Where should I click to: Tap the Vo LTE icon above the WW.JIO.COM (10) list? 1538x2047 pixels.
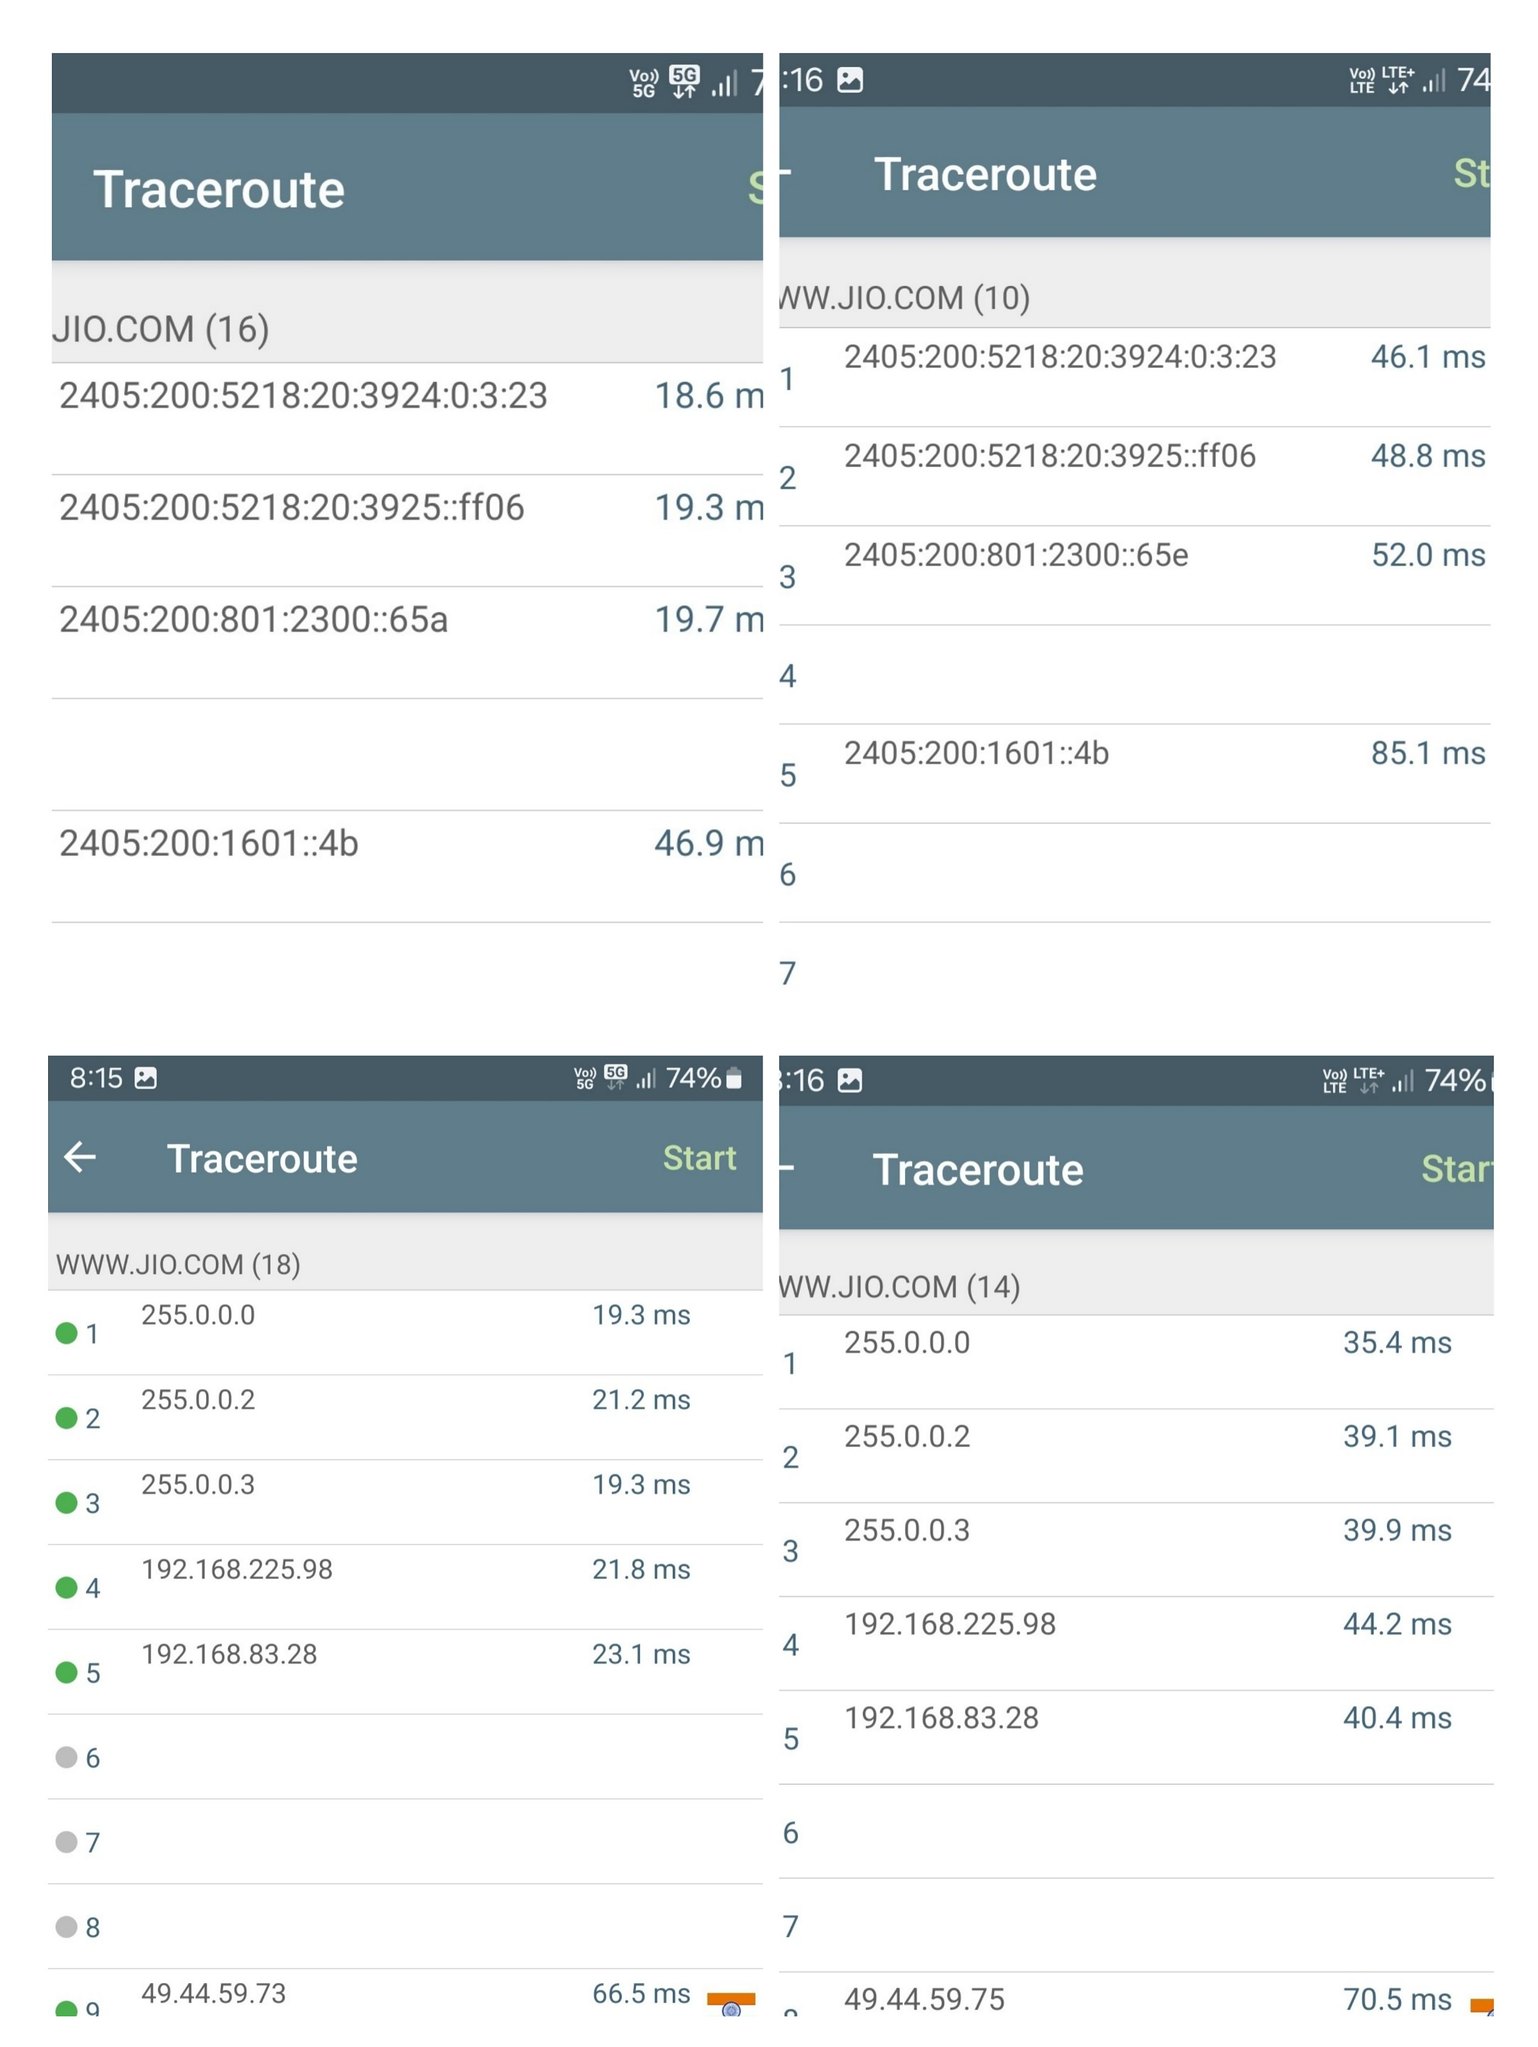point(1362,80)
